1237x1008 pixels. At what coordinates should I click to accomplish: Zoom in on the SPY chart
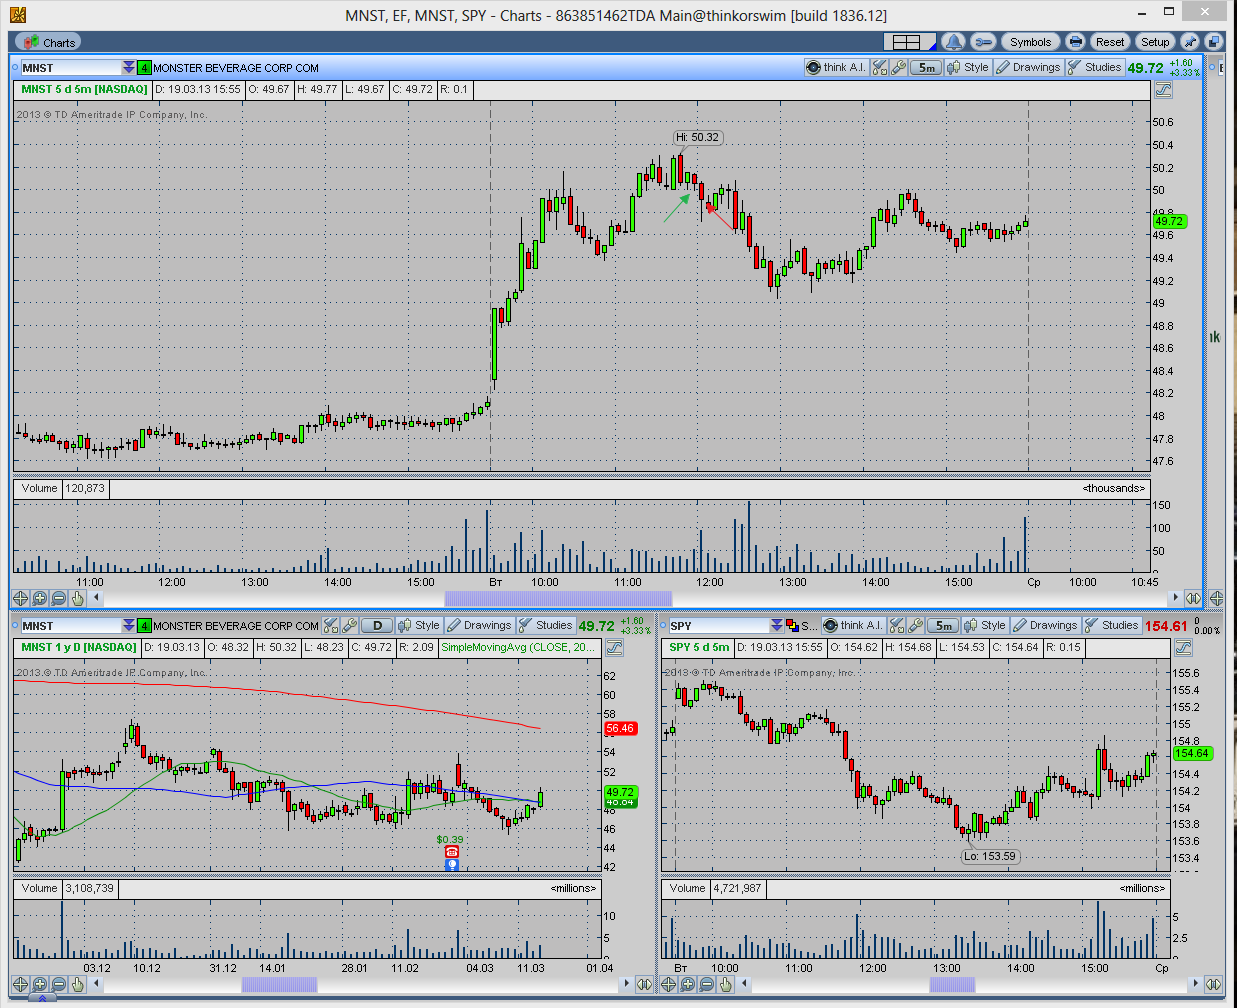tap(688, 984)
